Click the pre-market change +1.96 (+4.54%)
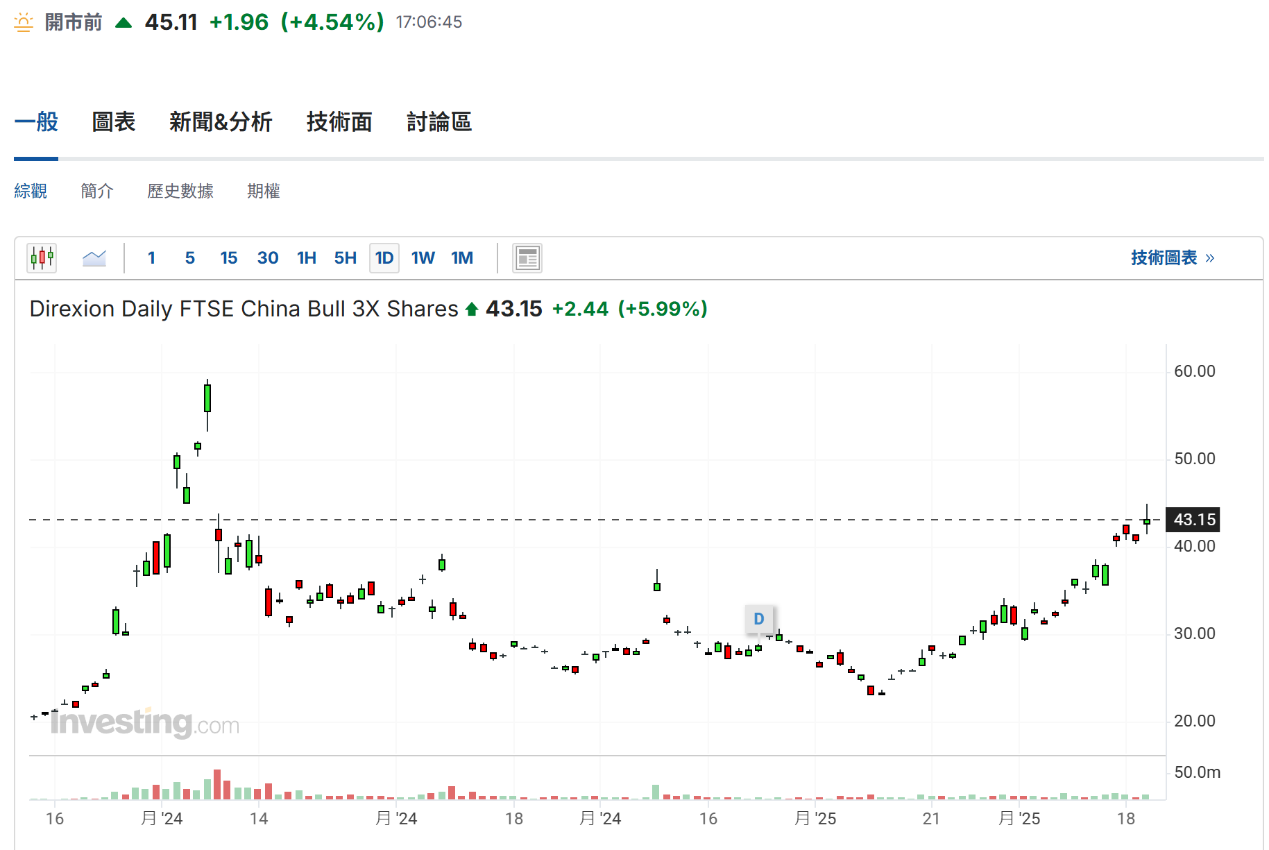The height and width of the screenshot is (850, 1269). (296, 22)
